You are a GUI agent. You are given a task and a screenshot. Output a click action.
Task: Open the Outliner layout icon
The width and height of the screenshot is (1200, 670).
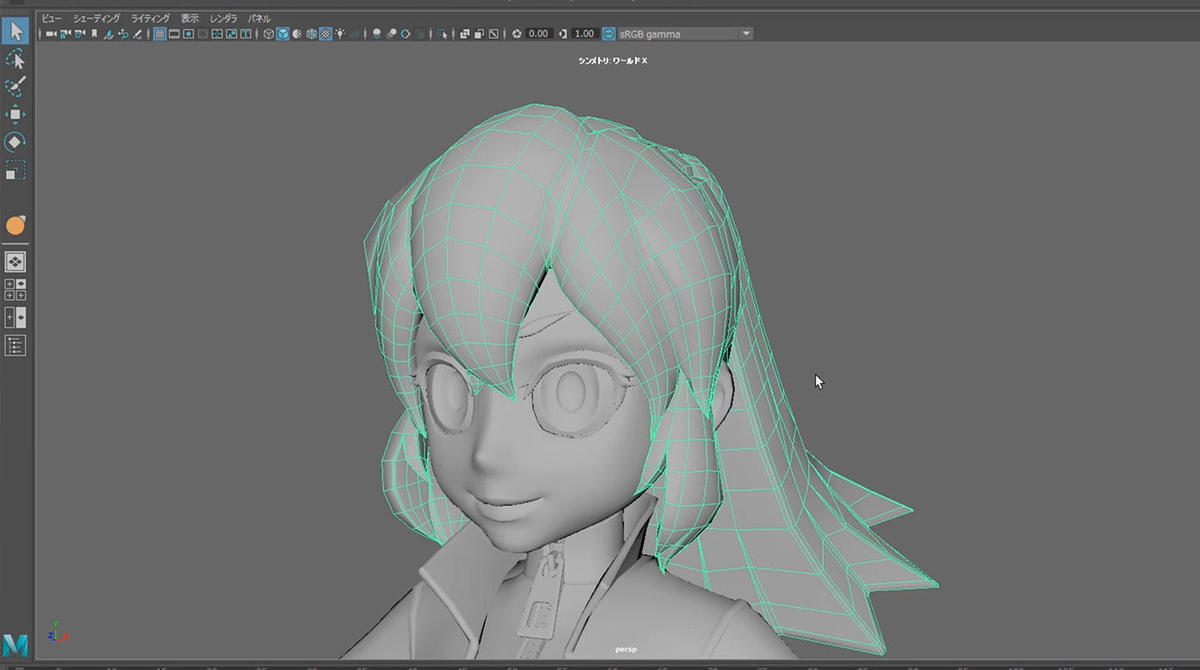click(x=15, y=346)
